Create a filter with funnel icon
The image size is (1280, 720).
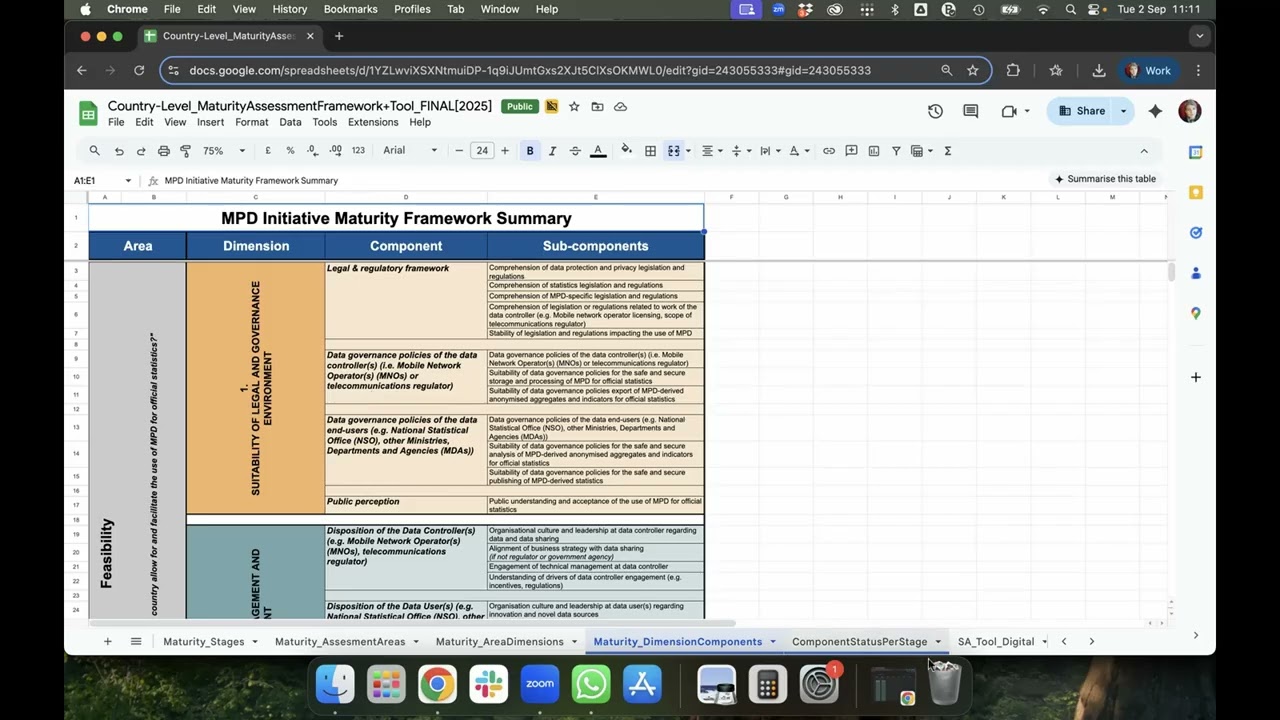896,151
